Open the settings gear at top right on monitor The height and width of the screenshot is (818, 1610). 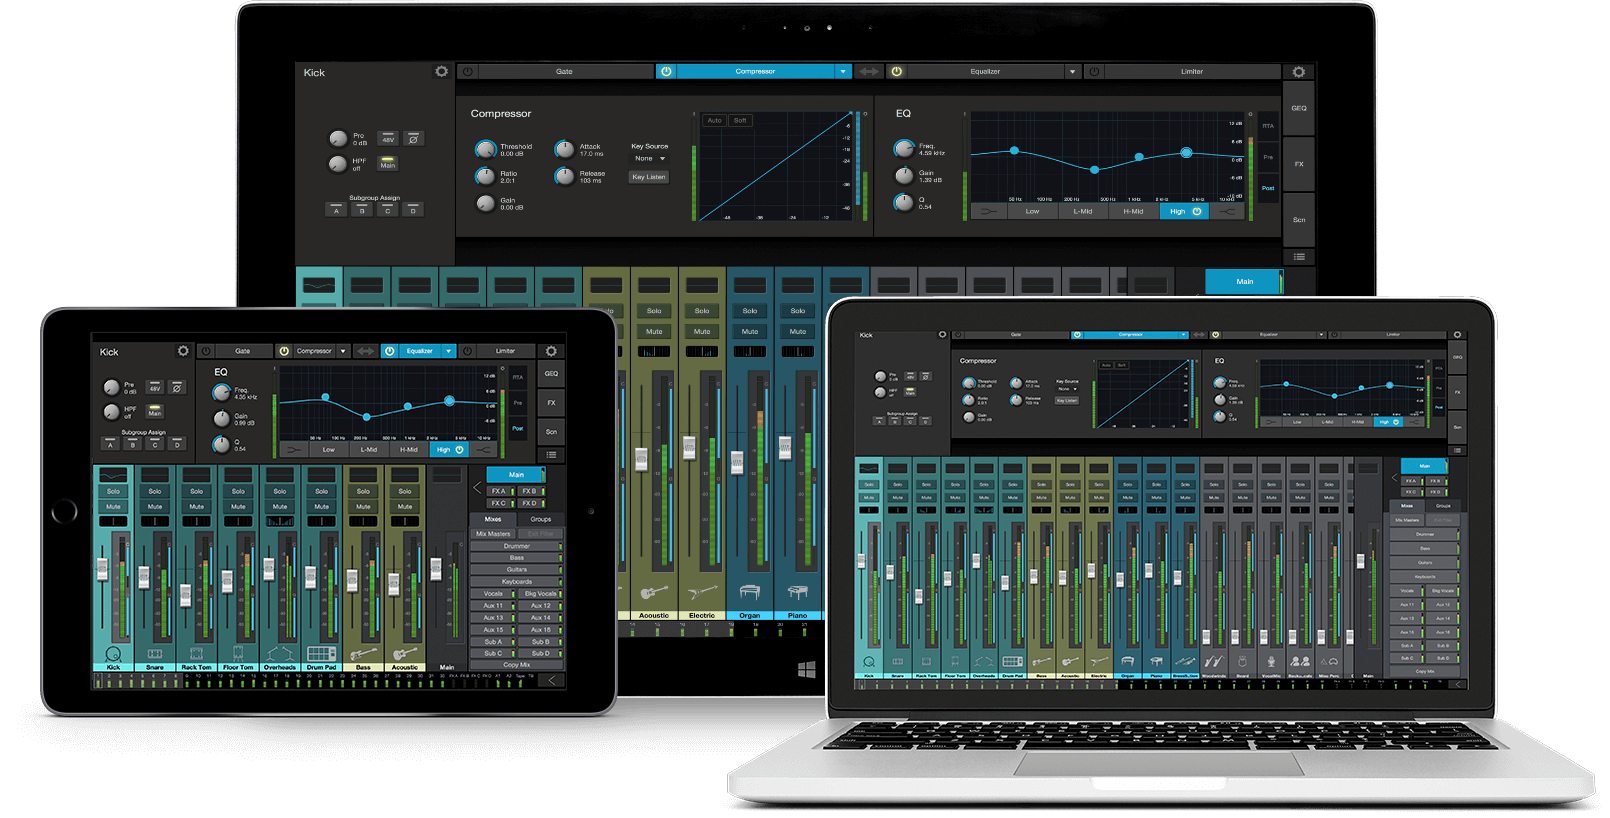pos(1298,72)
